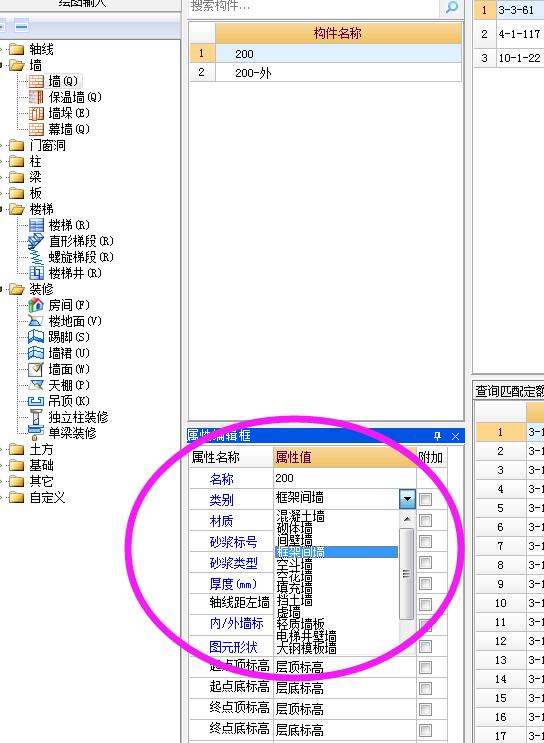Select the 墙垛(E) icon

pyautogui.click(x=36, y=113)
